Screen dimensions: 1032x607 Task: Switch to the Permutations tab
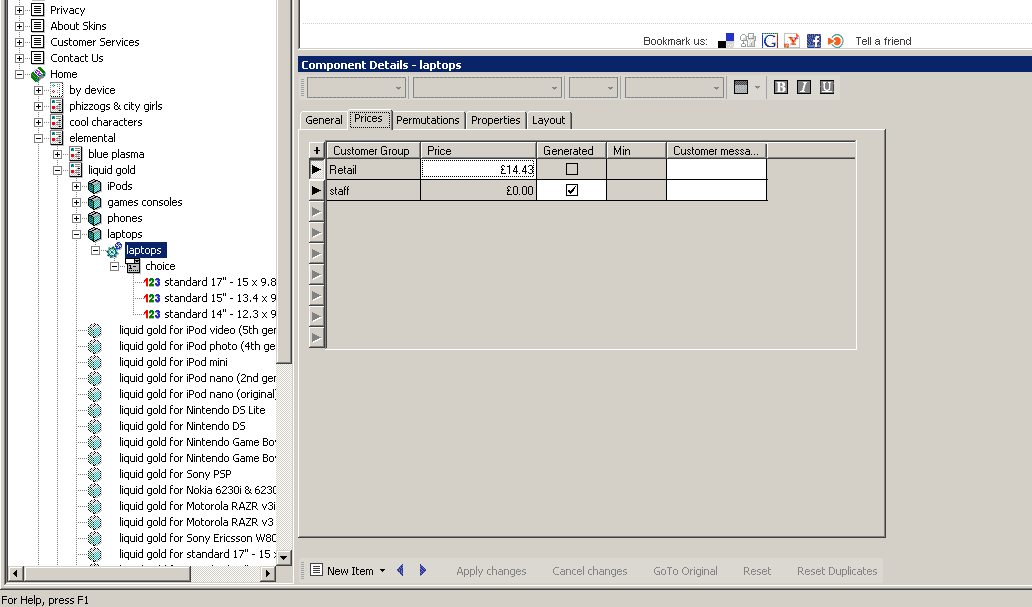point(427,120)
